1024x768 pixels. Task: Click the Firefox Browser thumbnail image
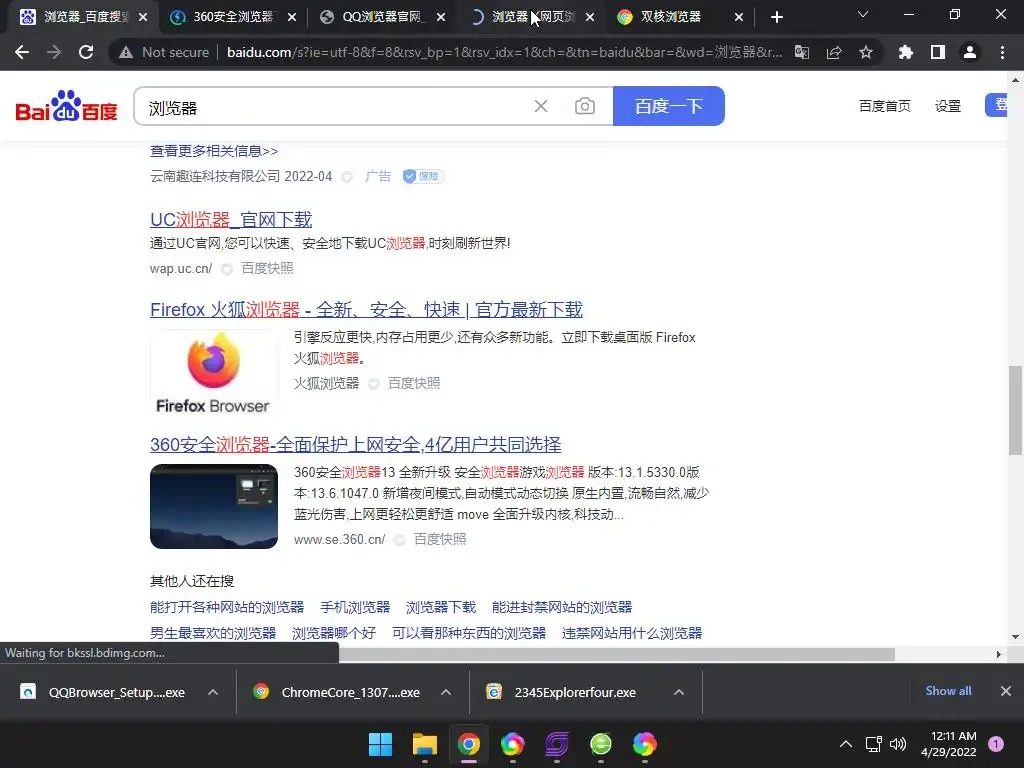coord(214,374)
